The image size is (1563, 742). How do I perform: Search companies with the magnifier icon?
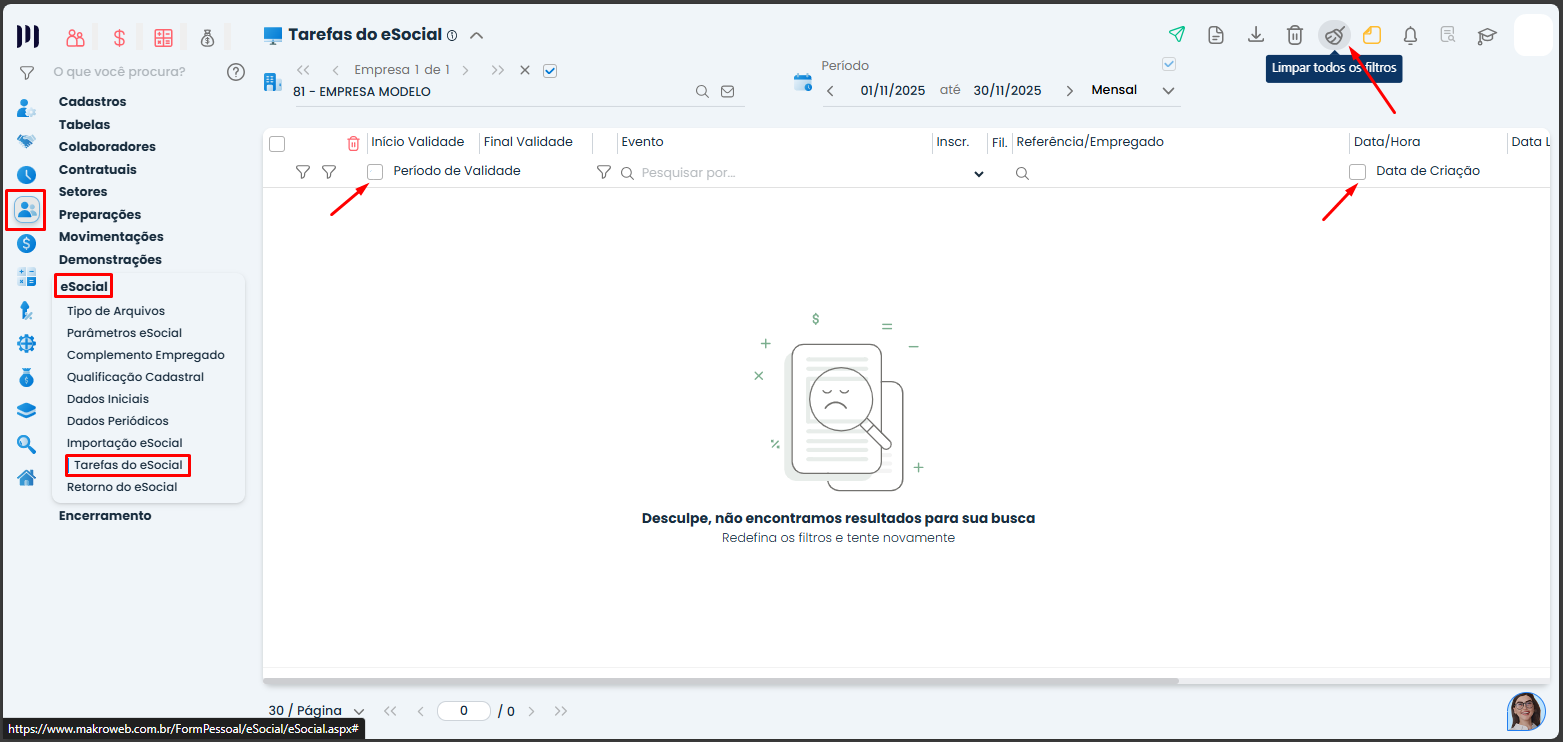tap(703, 91)
